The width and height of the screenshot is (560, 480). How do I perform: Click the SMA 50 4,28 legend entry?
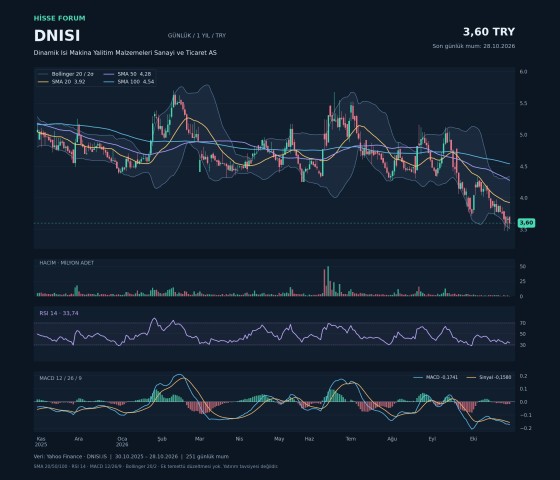click(x=128, y=74)
